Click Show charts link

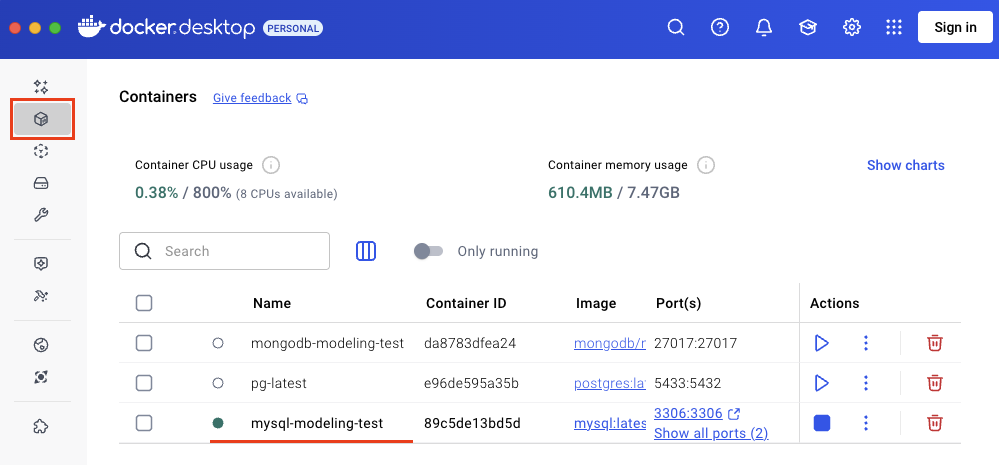906,165
